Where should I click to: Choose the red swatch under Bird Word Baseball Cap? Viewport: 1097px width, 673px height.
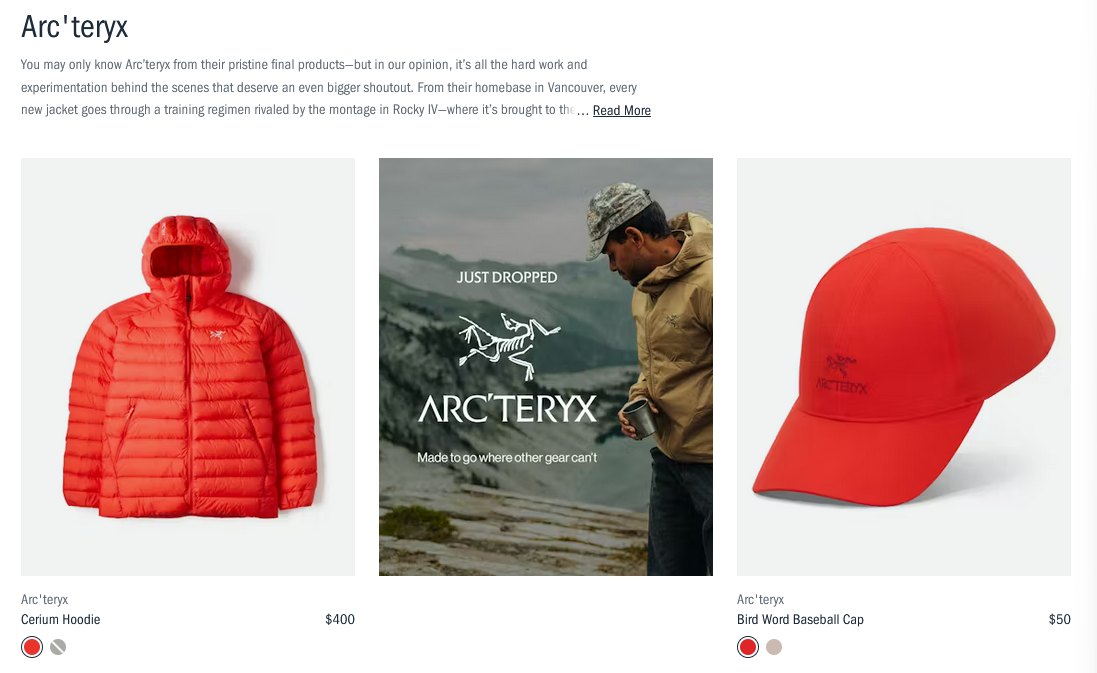[x=747, y=647]
